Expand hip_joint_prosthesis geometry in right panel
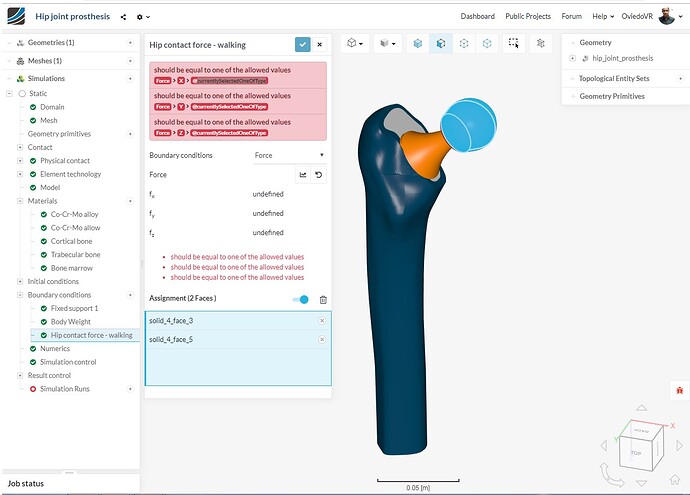Image resolution: width=690 pixels, height=495 pixels. [x=573, y=58]
